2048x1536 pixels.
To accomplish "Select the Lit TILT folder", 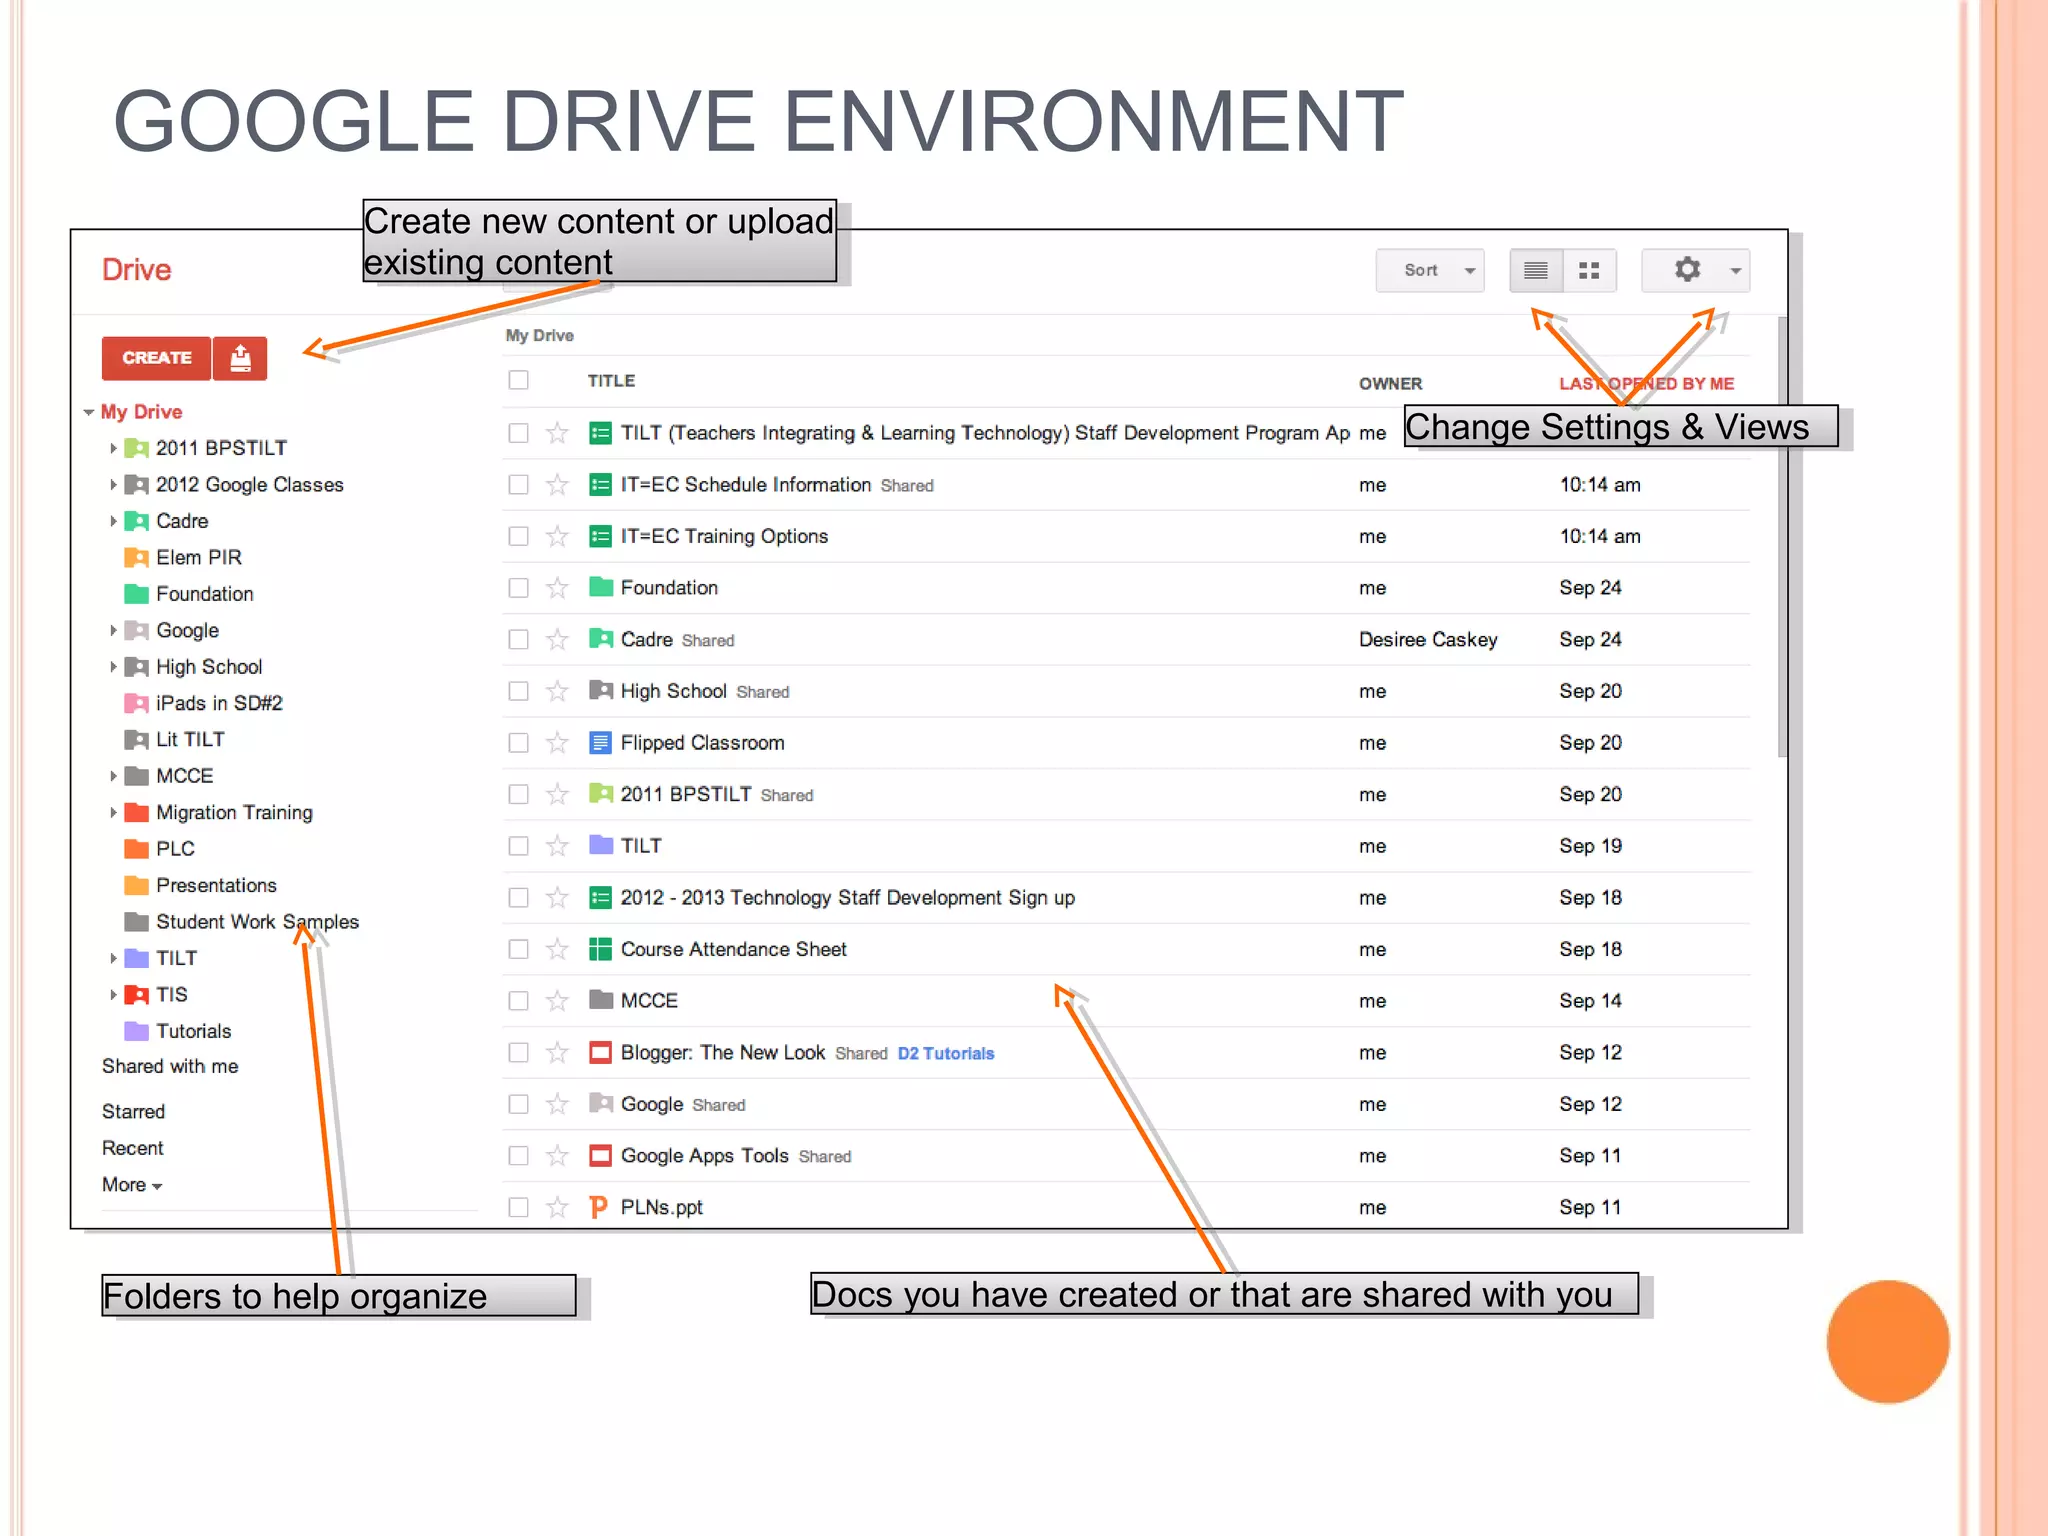I will [x=190, y=740].
